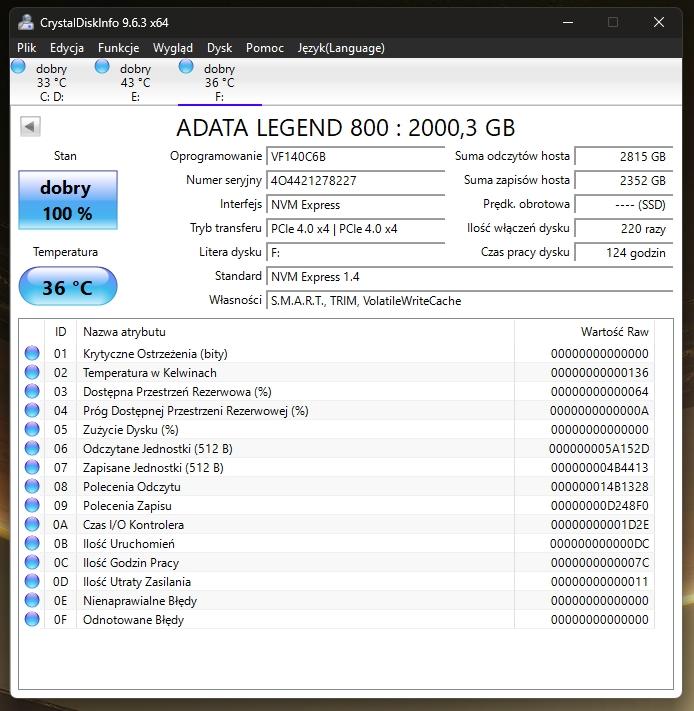Click status orb beside Ilość Godzin Pracy
Screen dimensions: 694x711
click(32, 562)
